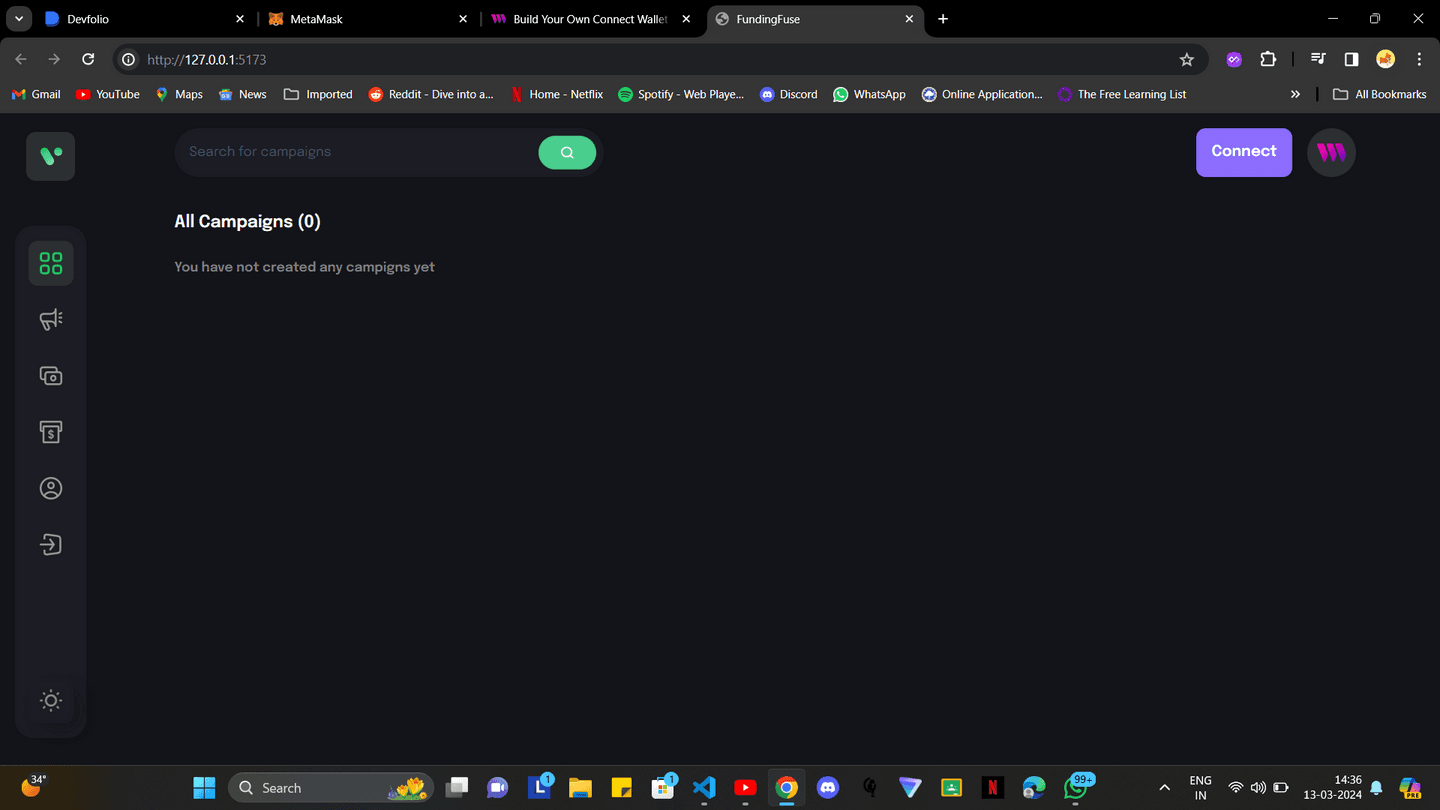Image resolution: width=1440 pixels, height=810 pixels.
Task: Open the News bookmark
Action: tap(242, 94)
